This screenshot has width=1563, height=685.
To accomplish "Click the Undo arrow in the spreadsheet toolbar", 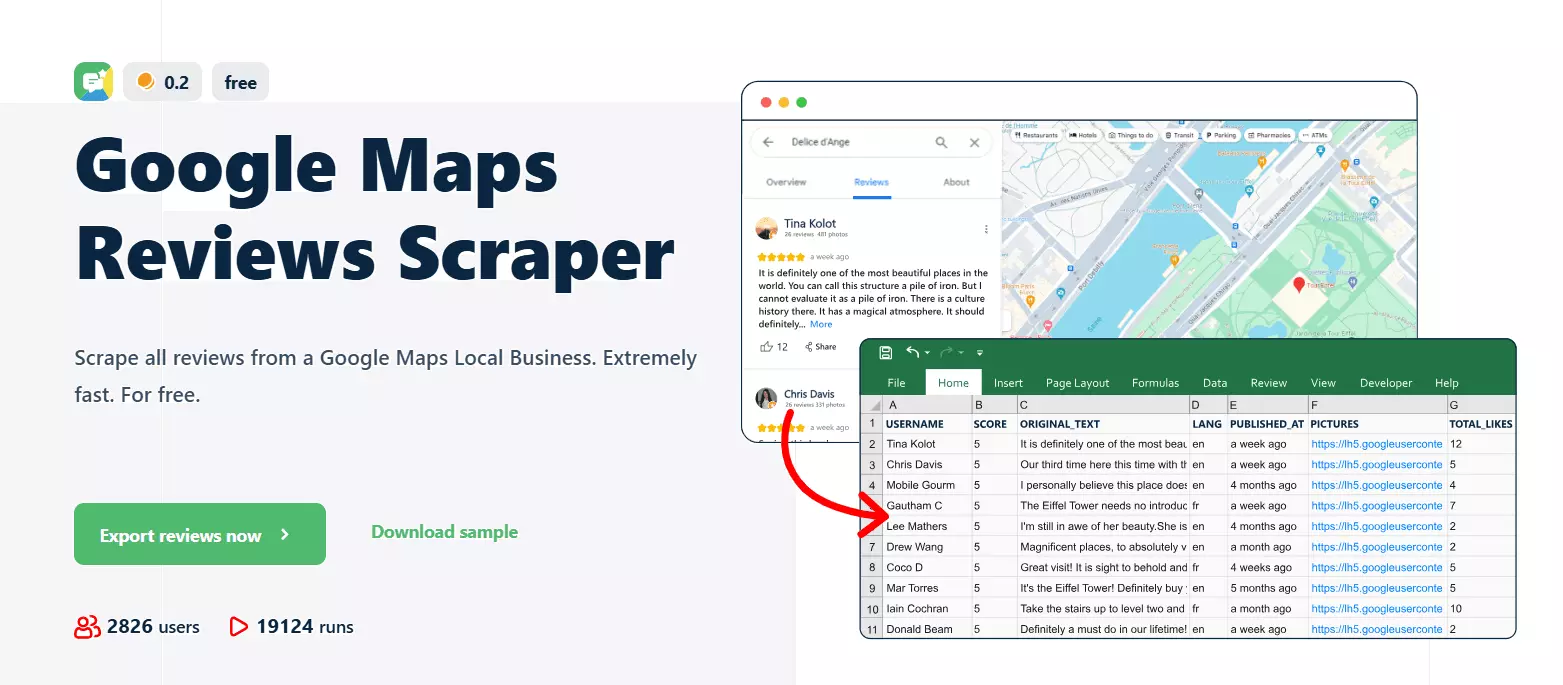I will coord(912,352).
